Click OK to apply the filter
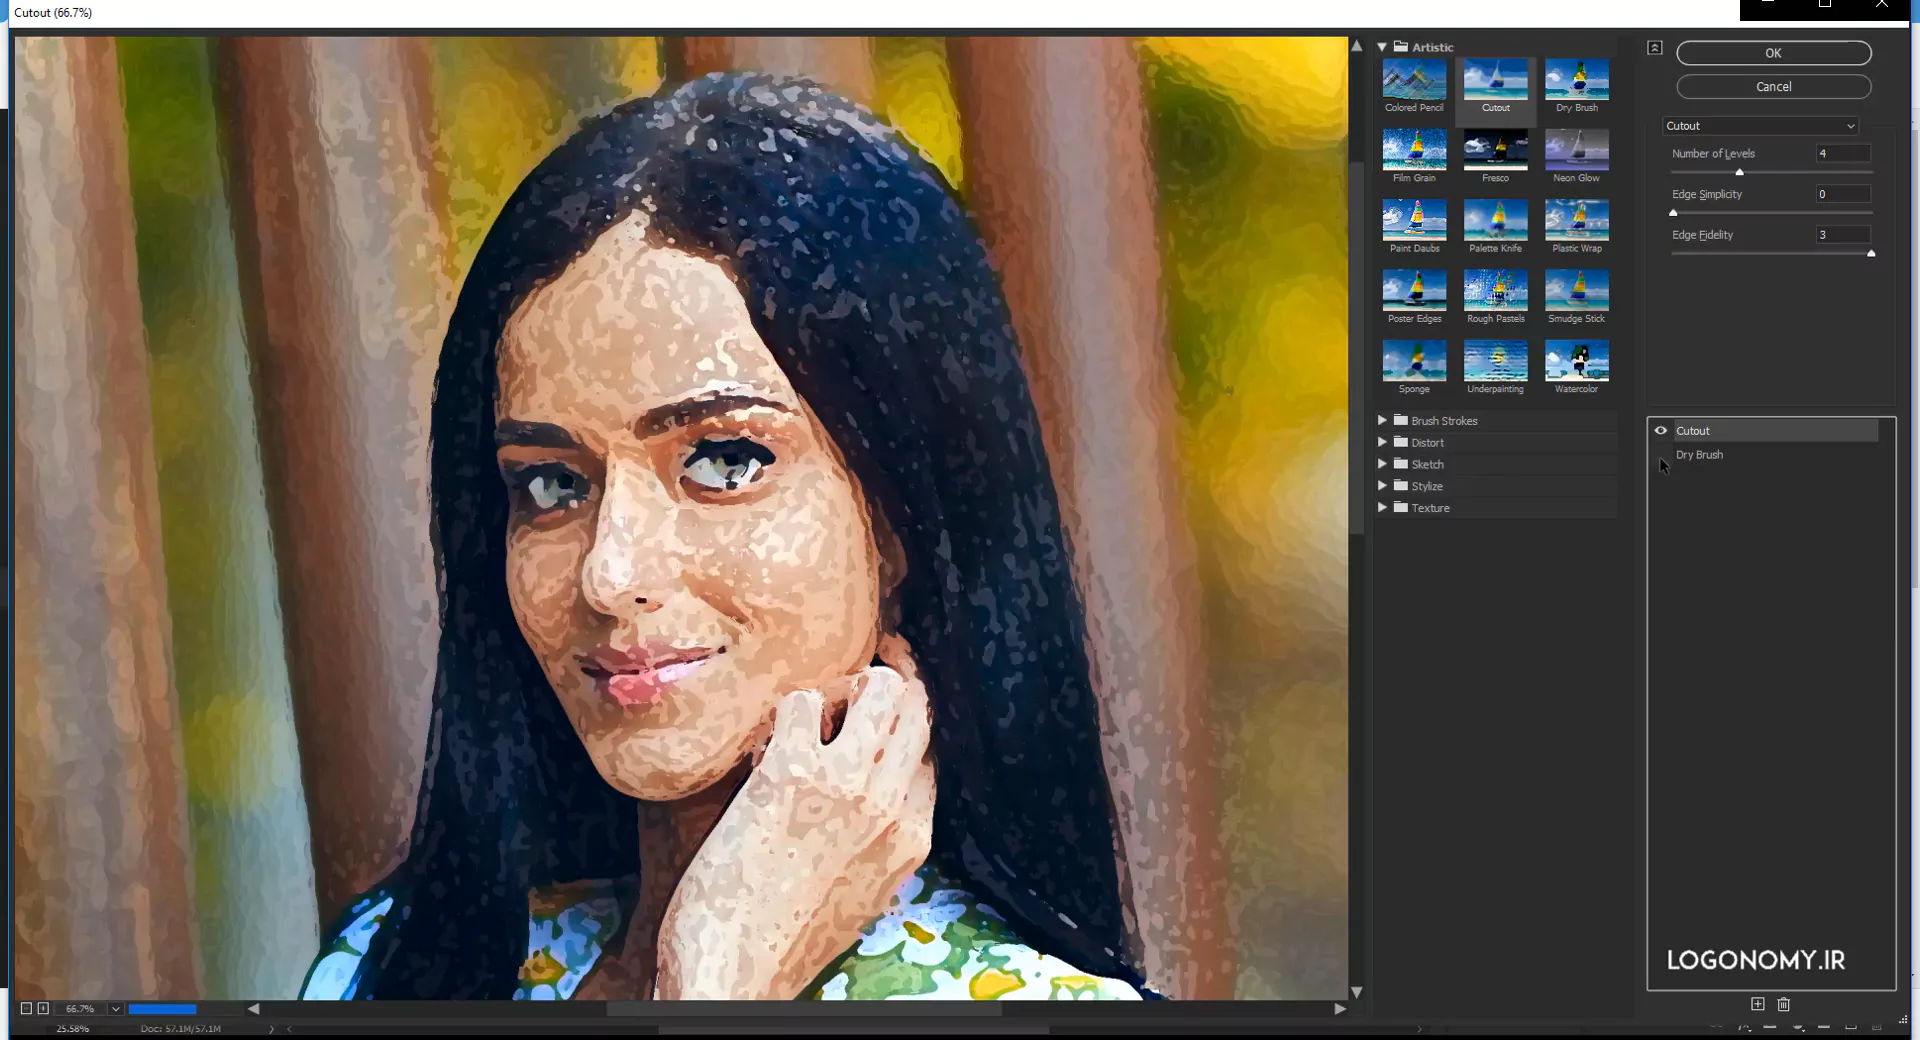 [x=1773, y=53]
